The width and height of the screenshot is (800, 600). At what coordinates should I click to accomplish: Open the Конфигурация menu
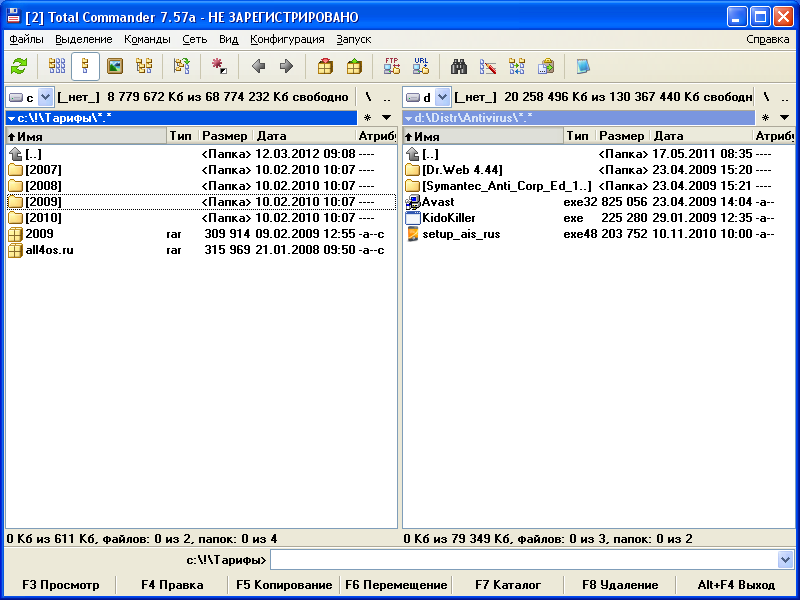click(287, 39)
